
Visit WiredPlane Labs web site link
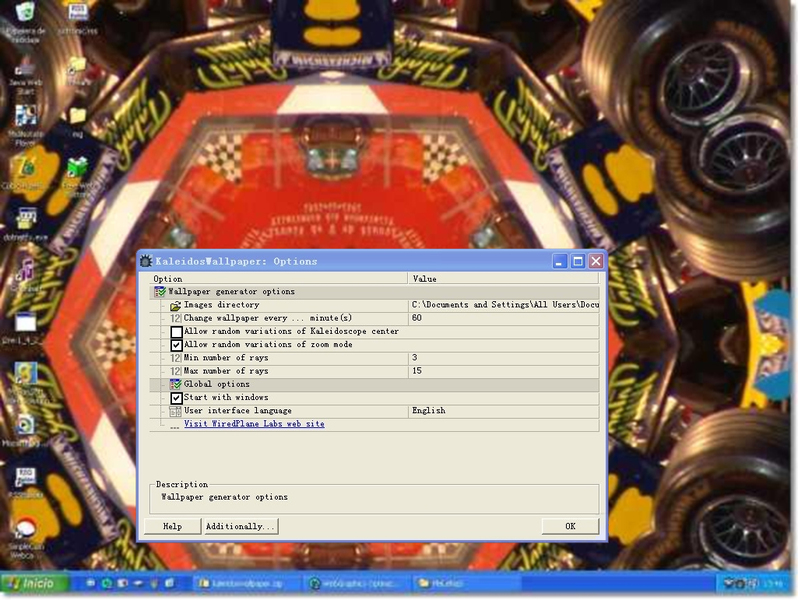click(254, 424)
